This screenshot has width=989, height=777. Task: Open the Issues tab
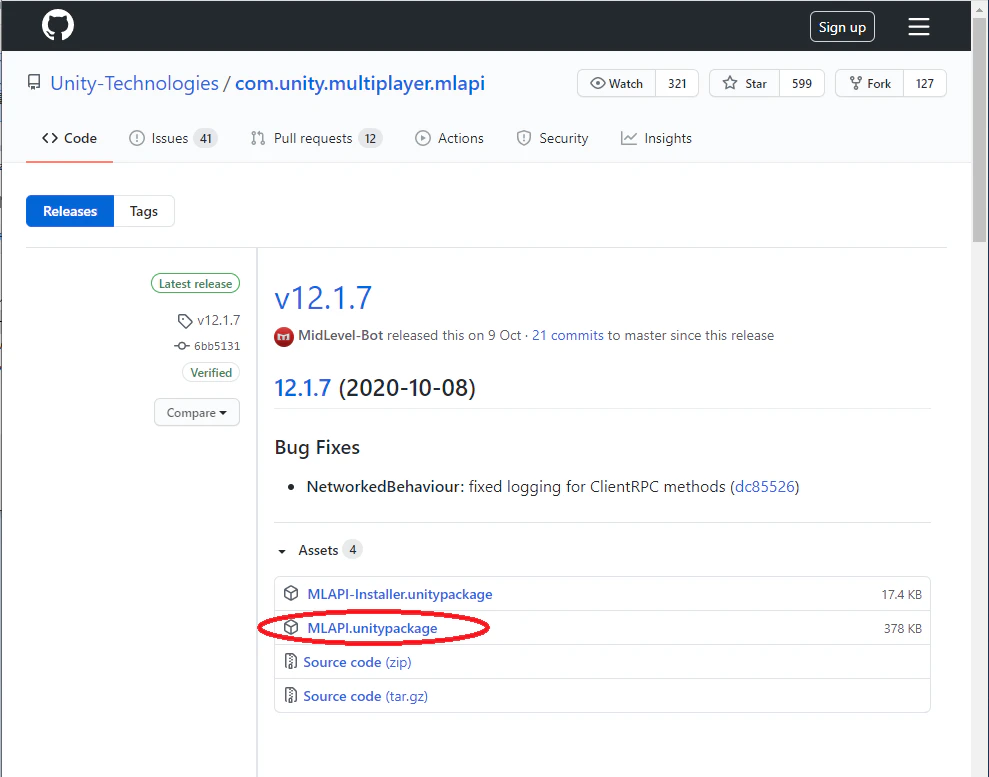pyautogui.click(x=173, y=138)
